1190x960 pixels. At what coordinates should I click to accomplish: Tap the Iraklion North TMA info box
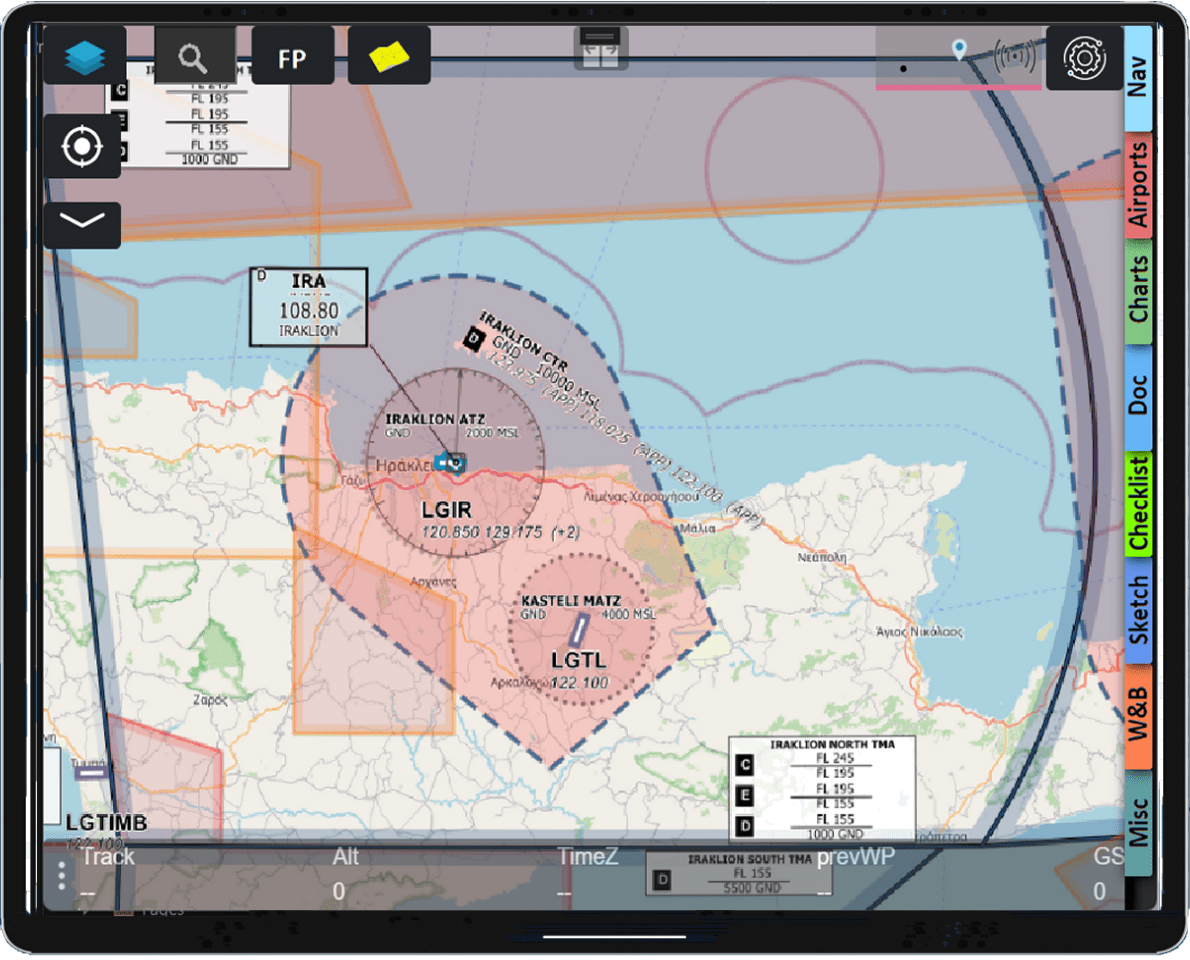click(x=821, y=789)
